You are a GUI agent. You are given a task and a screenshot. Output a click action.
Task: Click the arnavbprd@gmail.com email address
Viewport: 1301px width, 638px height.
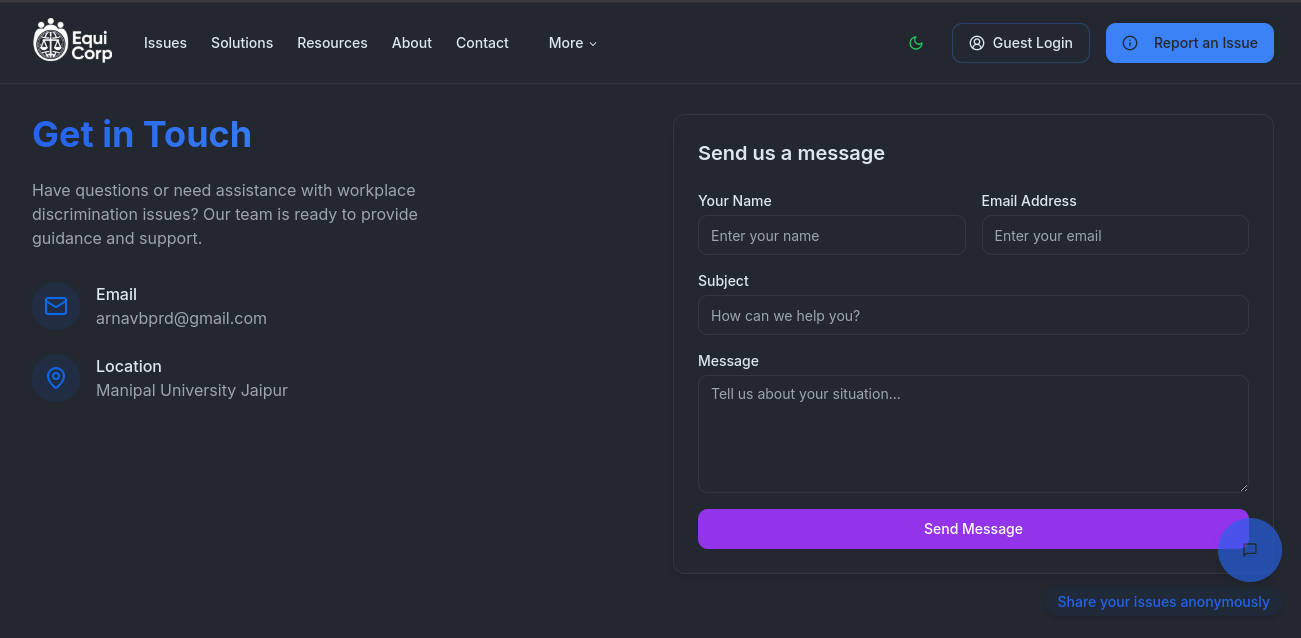click(x=181, y=319)
